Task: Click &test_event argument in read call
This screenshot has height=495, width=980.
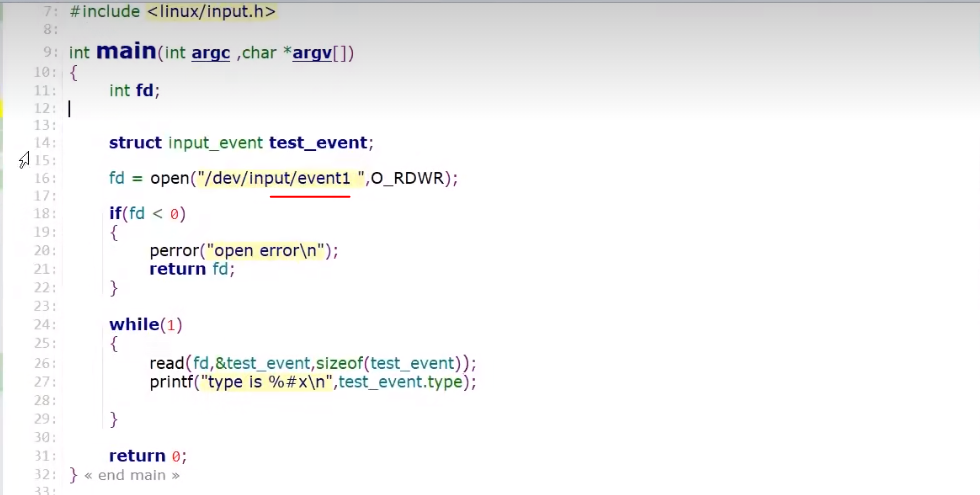Action: pyautogui.click(x=263, y=363)
